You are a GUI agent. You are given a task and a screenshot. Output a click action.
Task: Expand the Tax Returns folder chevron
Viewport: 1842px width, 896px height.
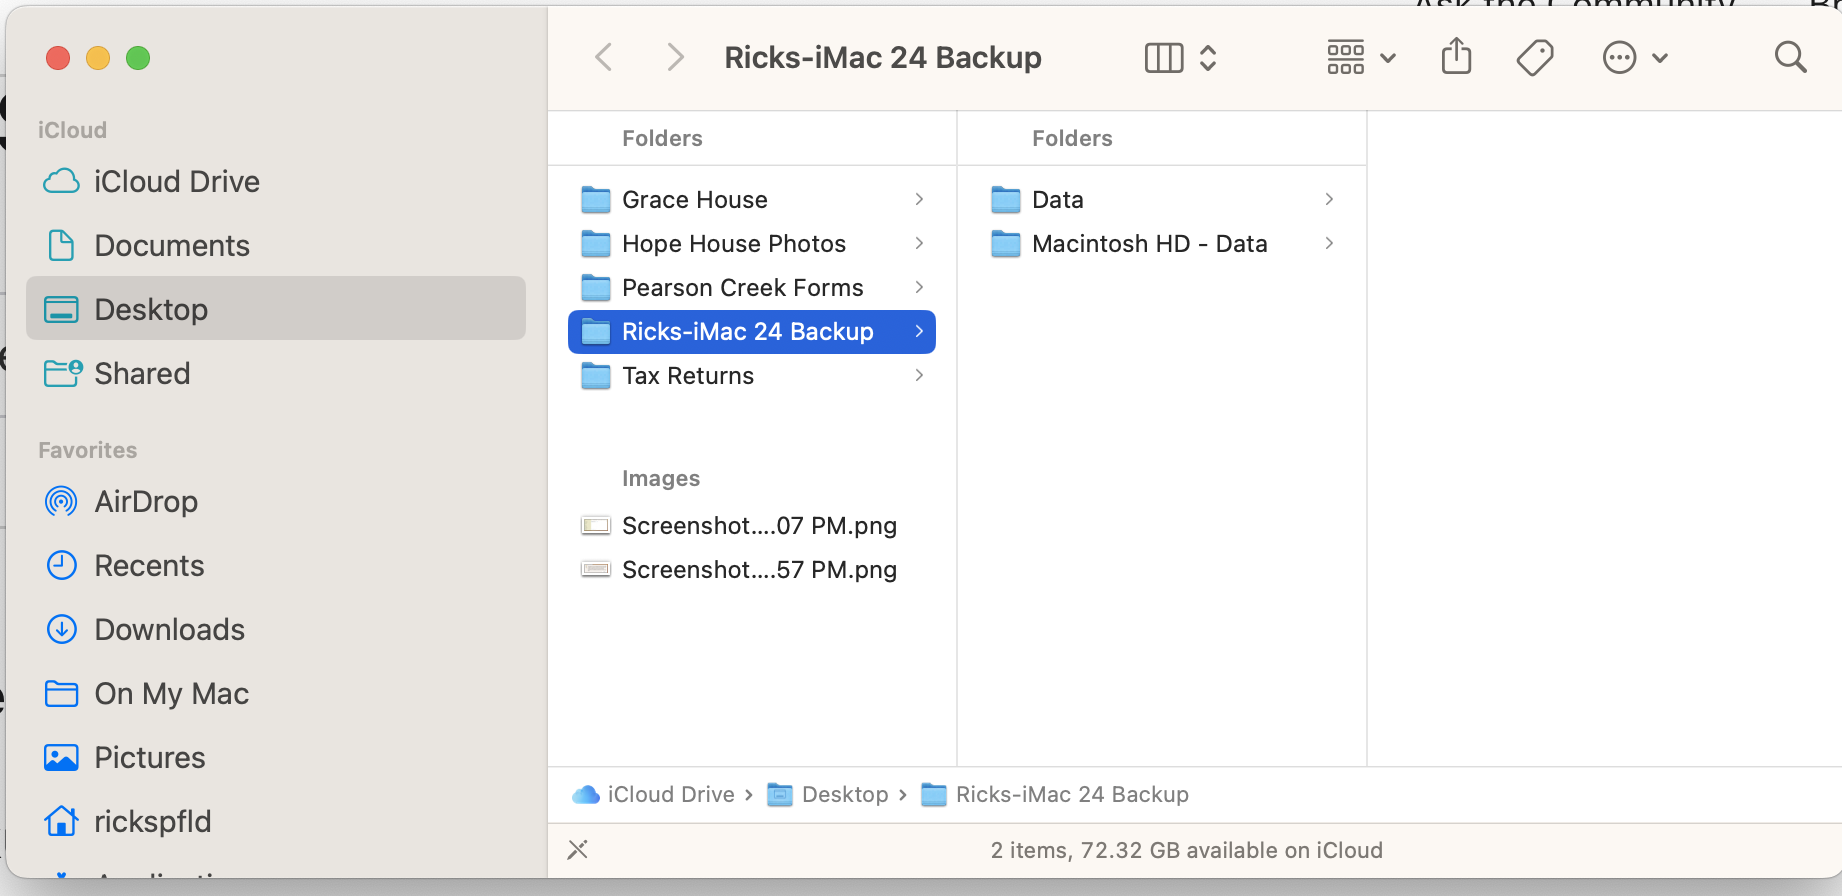(919, 376)
